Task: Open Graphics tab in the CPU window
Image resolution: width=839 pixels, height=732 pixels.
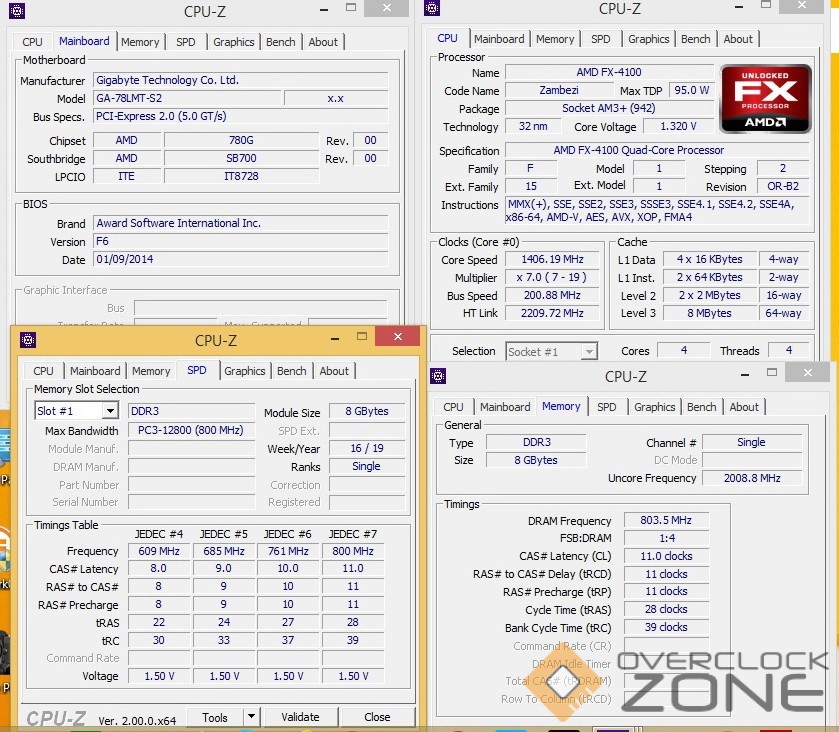Action: [649, 39]
